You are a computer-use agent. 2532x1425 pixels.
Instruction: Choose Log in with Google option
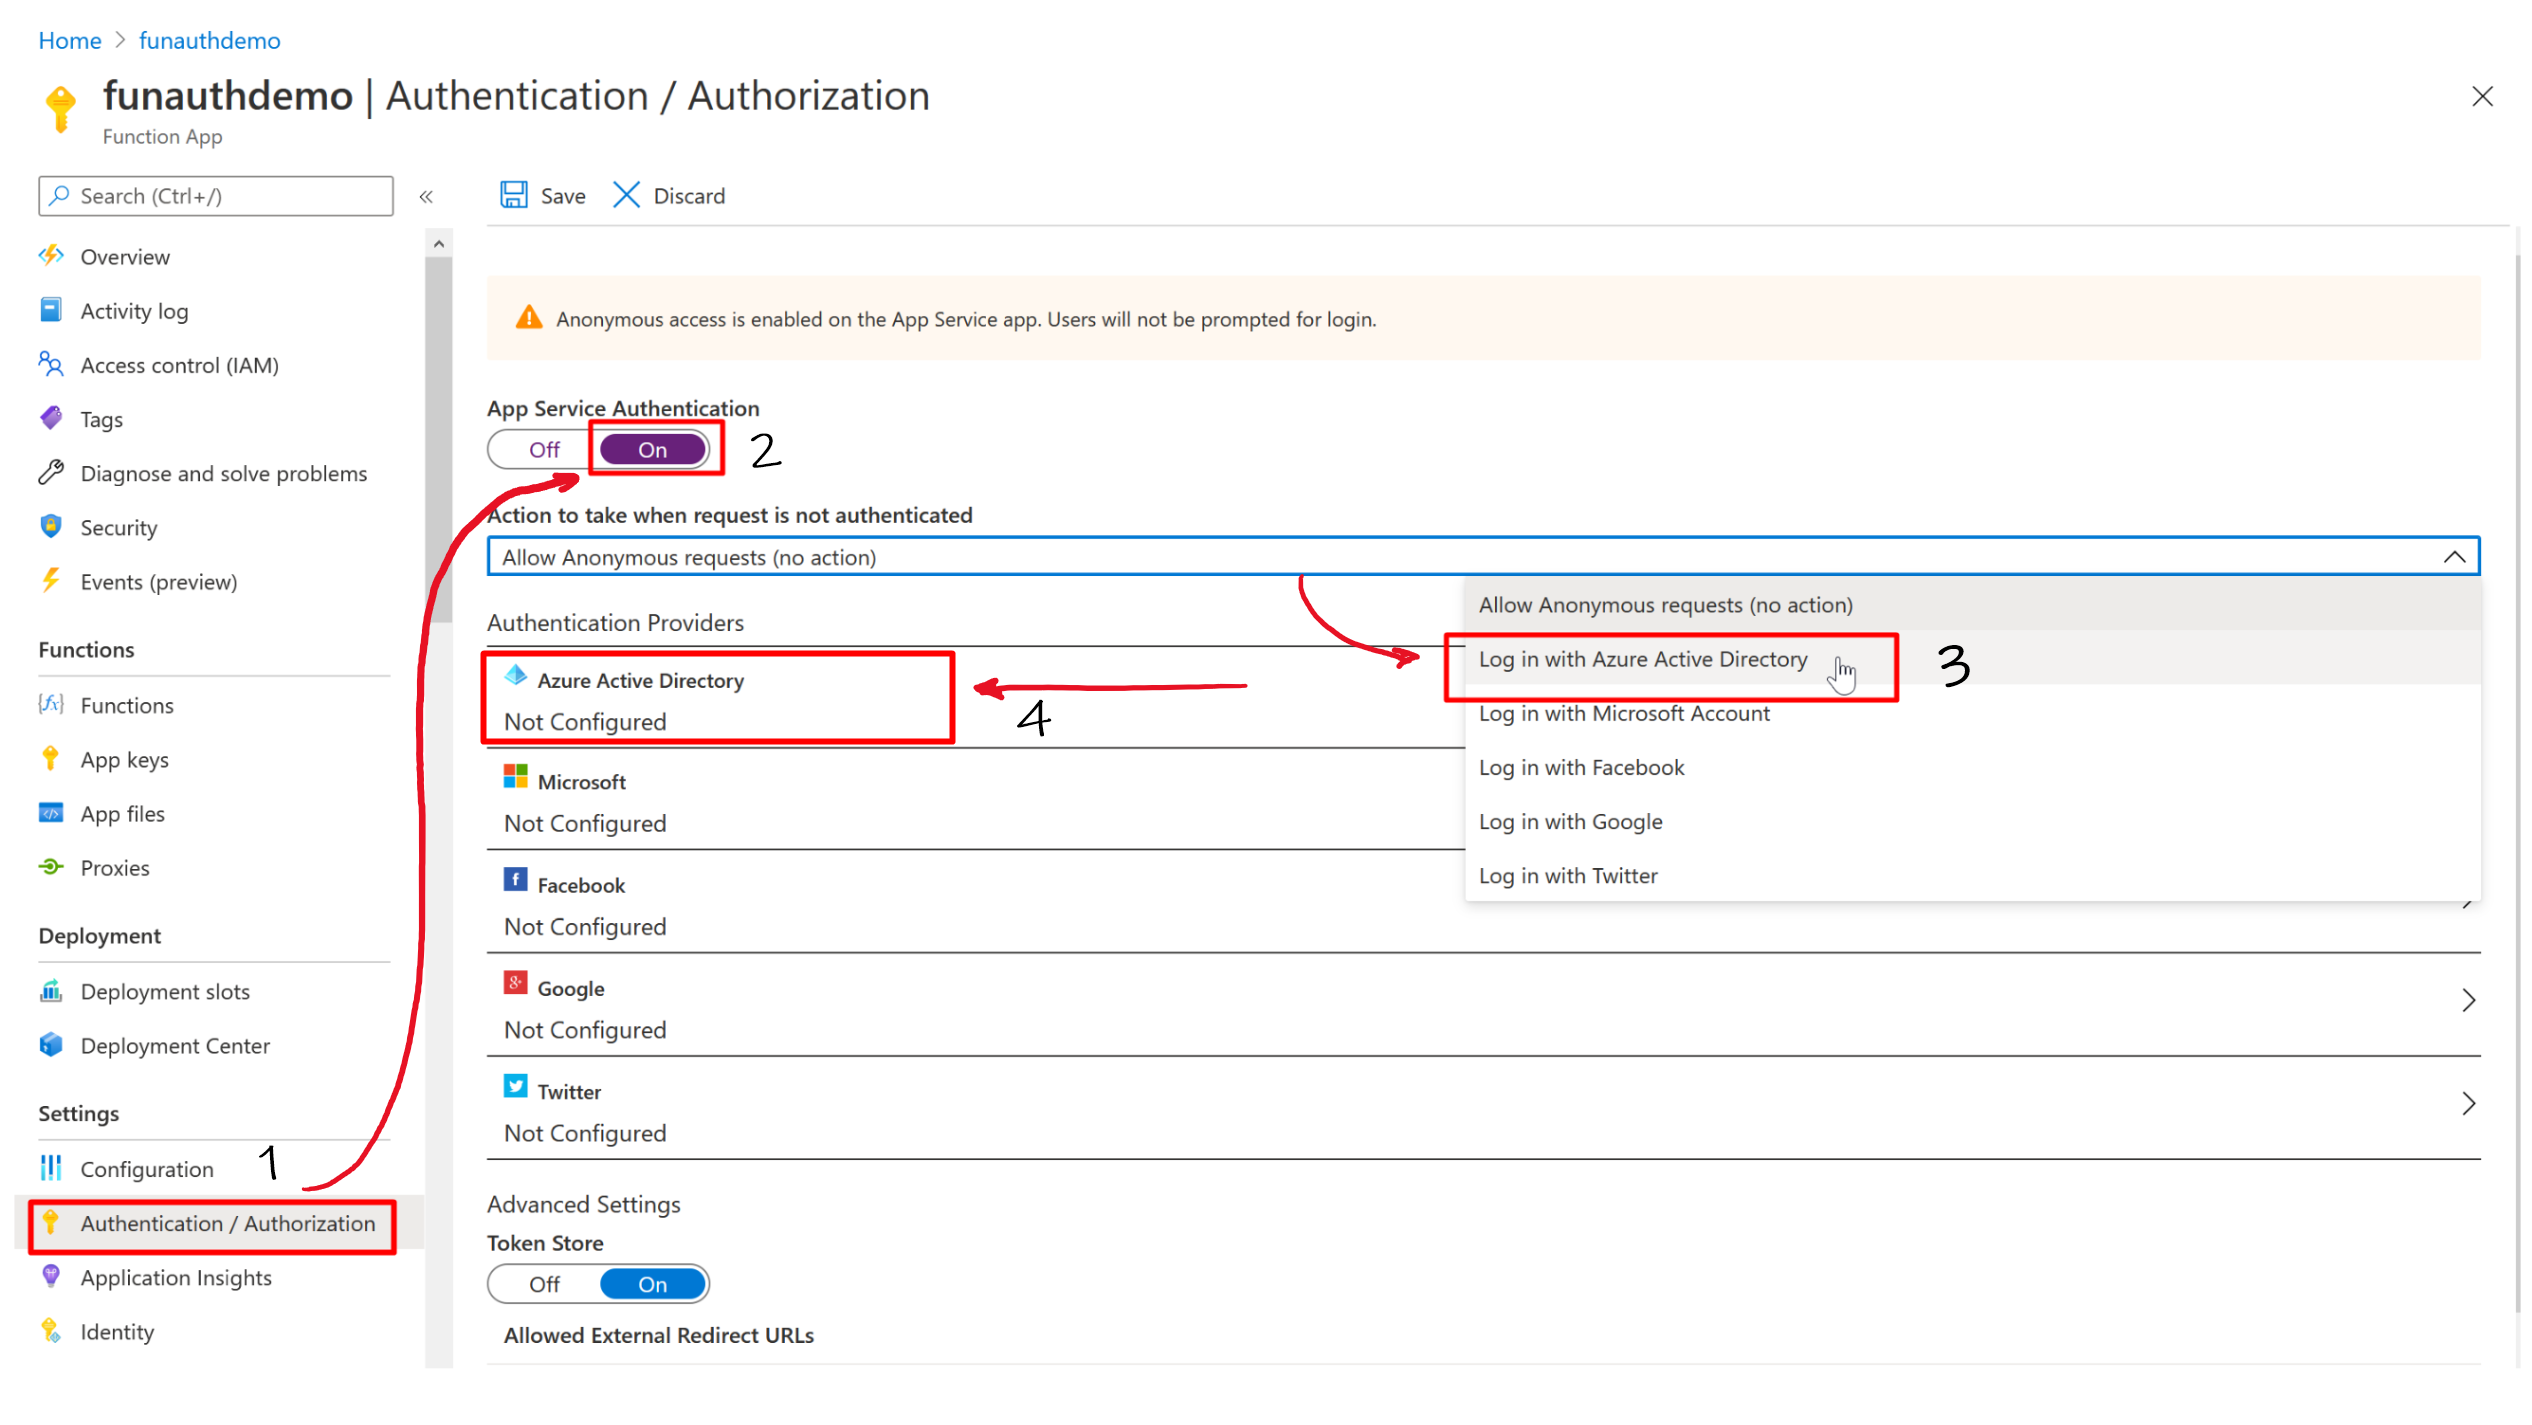(x=1570, y=822)
